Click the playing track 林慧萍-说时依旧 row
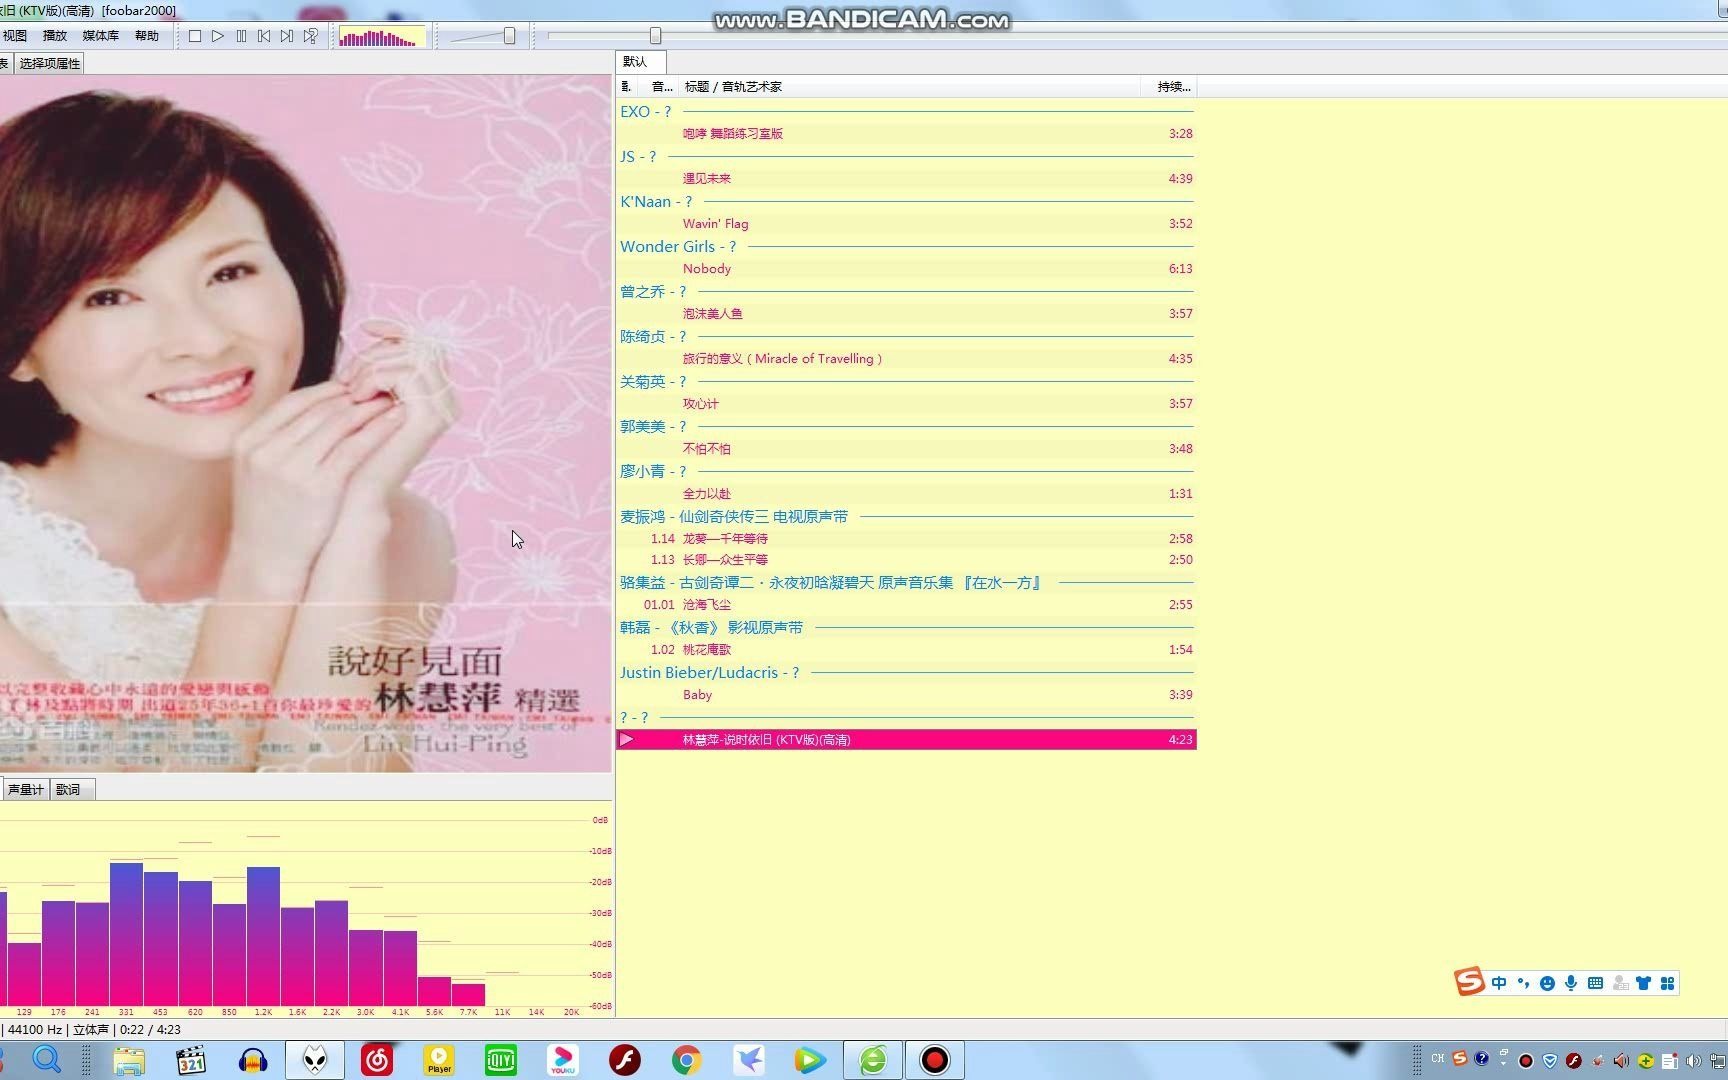Viewport: 1728px width, 1080px height. (x=906, y=740)
